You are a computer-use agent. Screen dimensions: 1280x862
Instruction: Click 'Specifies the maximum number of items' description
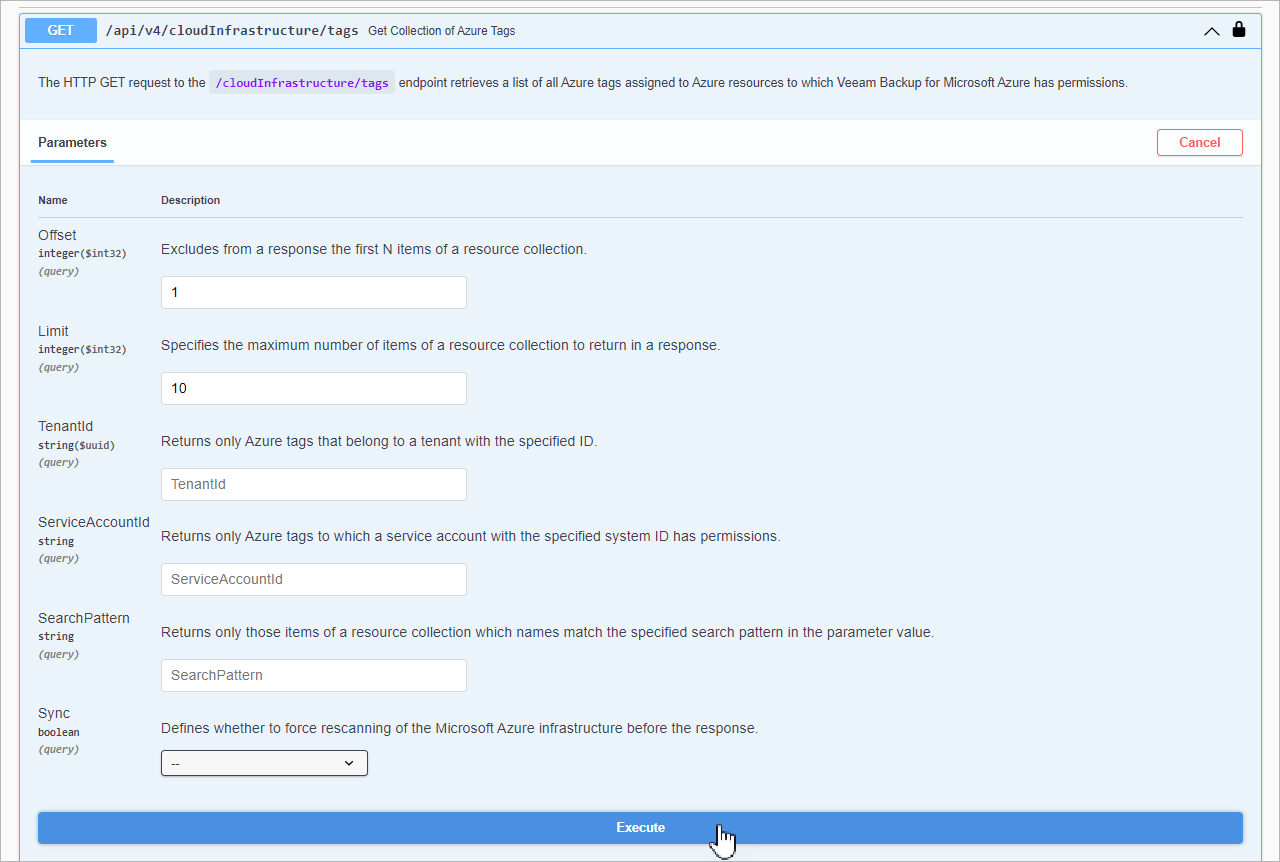(x=440, y=345)
